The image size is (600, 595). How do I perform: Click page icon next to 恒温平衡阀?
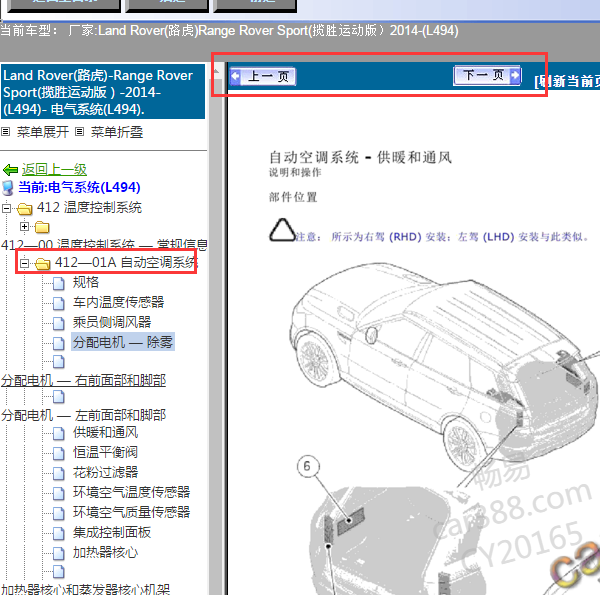click(x=59, y=453)
